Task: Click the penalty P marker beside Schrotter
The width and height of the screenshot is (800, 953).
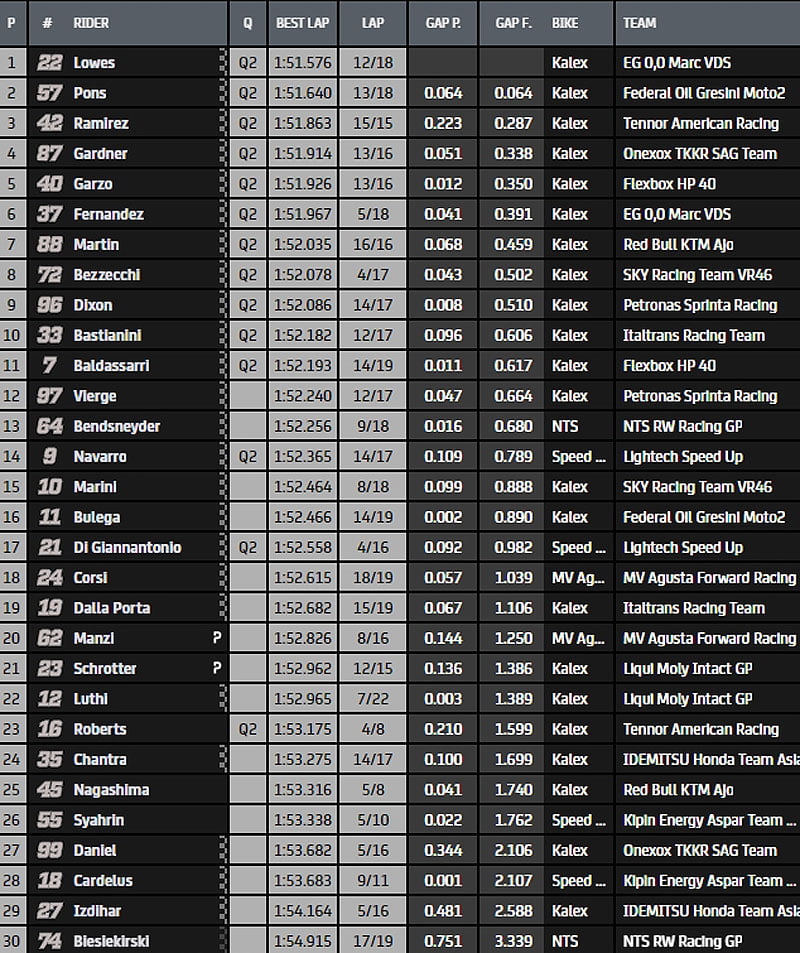Action: tap(216, 668)
